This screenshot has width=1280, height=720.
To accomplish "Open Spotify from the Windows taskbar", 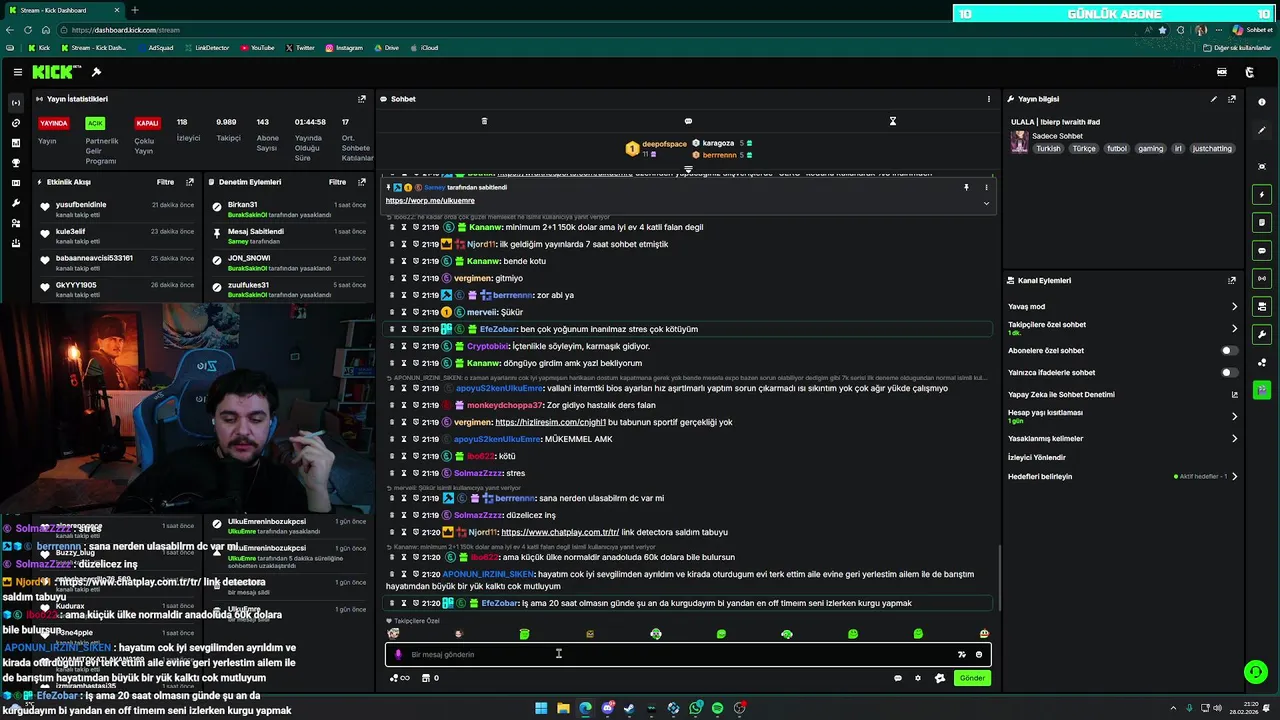I will tap(717, 708).
